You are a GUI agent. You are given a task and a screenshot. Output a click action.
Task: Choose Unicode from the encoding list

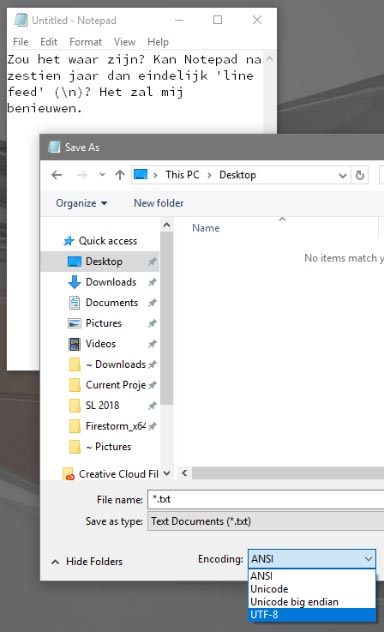tap(312, 589)
